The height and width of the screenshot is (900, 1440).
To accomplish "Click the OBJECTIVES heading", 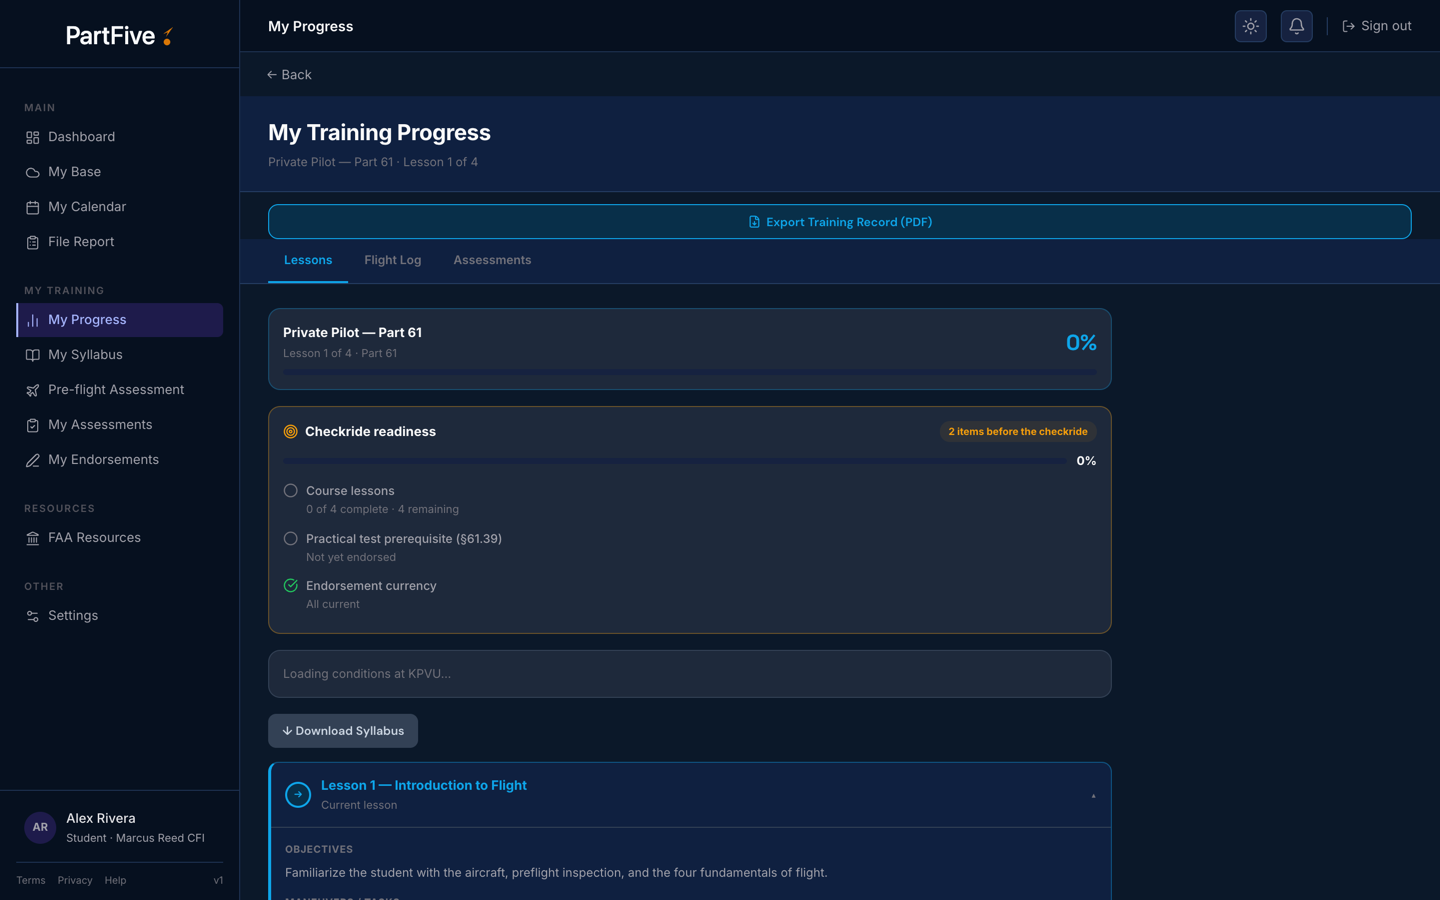I will pyautogui.click(x=319, y=850).
